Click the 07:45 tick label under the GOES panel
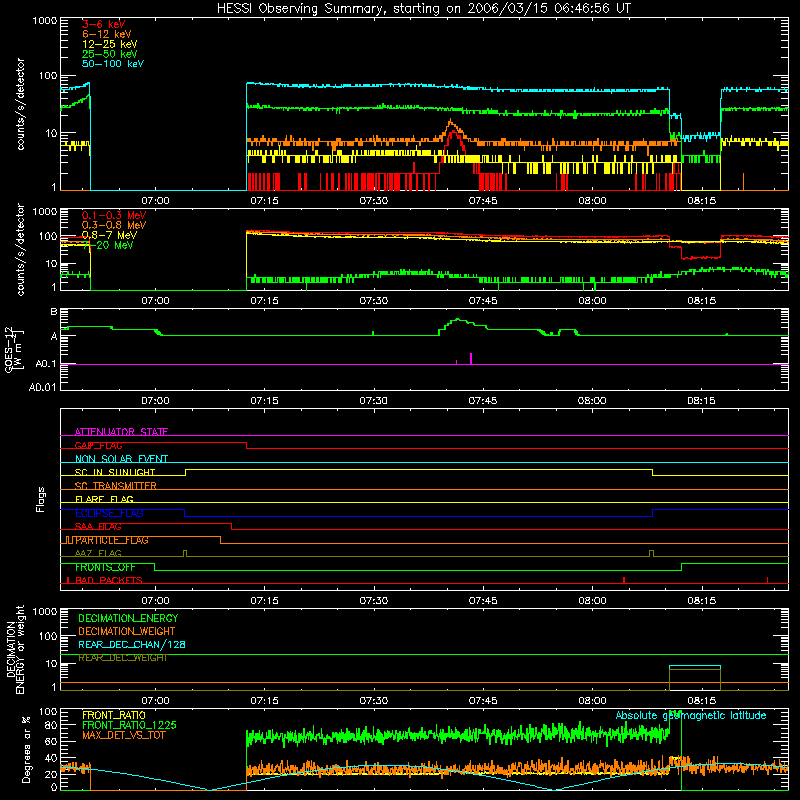This screenshot has width=800, height=800. pos(483,401)
